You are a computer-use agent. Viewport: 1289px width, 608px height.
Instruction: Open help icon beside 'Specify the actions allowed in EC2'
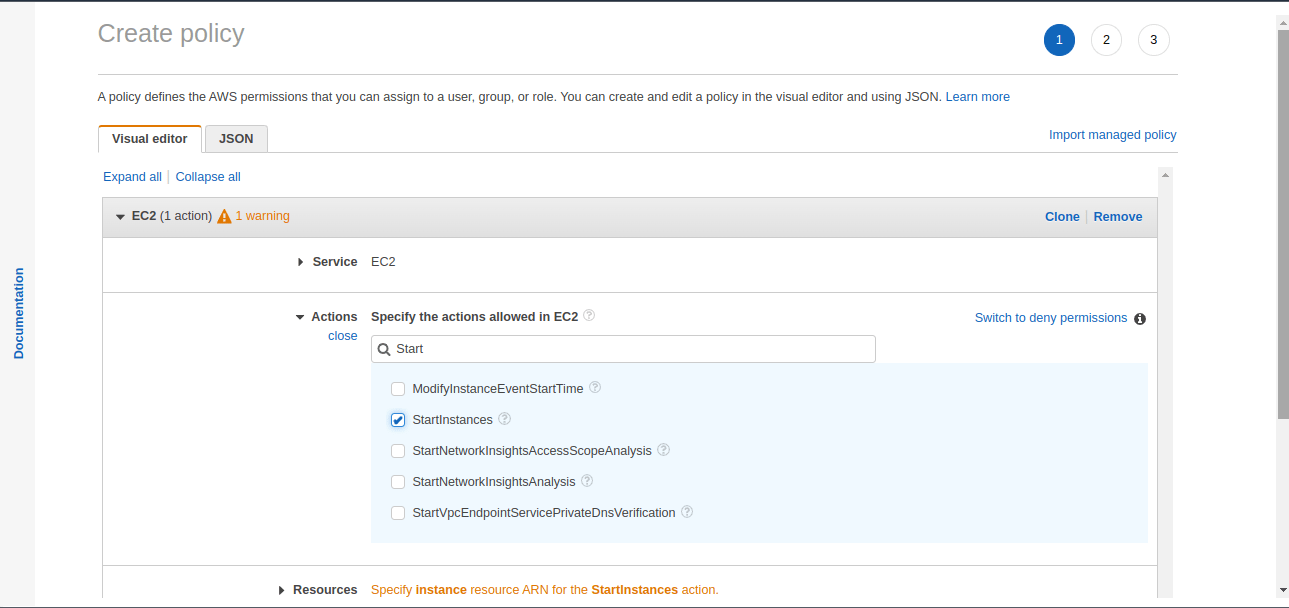[x=589, y=315]
